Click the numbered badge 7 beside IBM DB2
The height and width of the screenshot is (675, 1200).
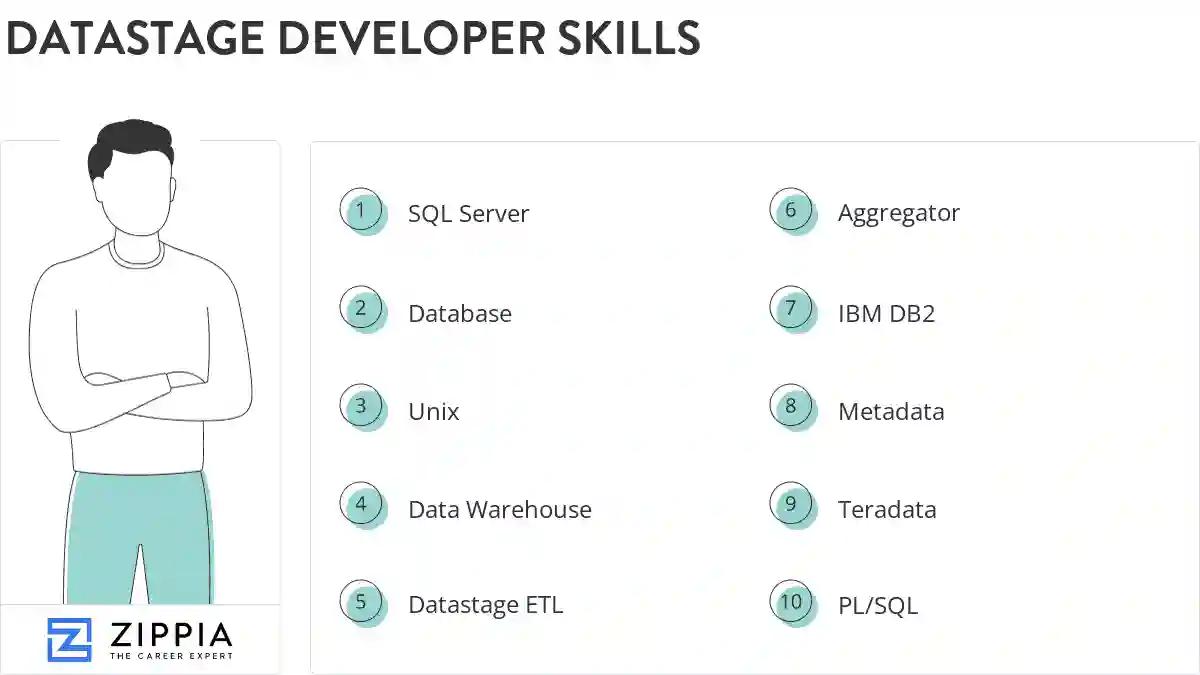tap(792, 309)
